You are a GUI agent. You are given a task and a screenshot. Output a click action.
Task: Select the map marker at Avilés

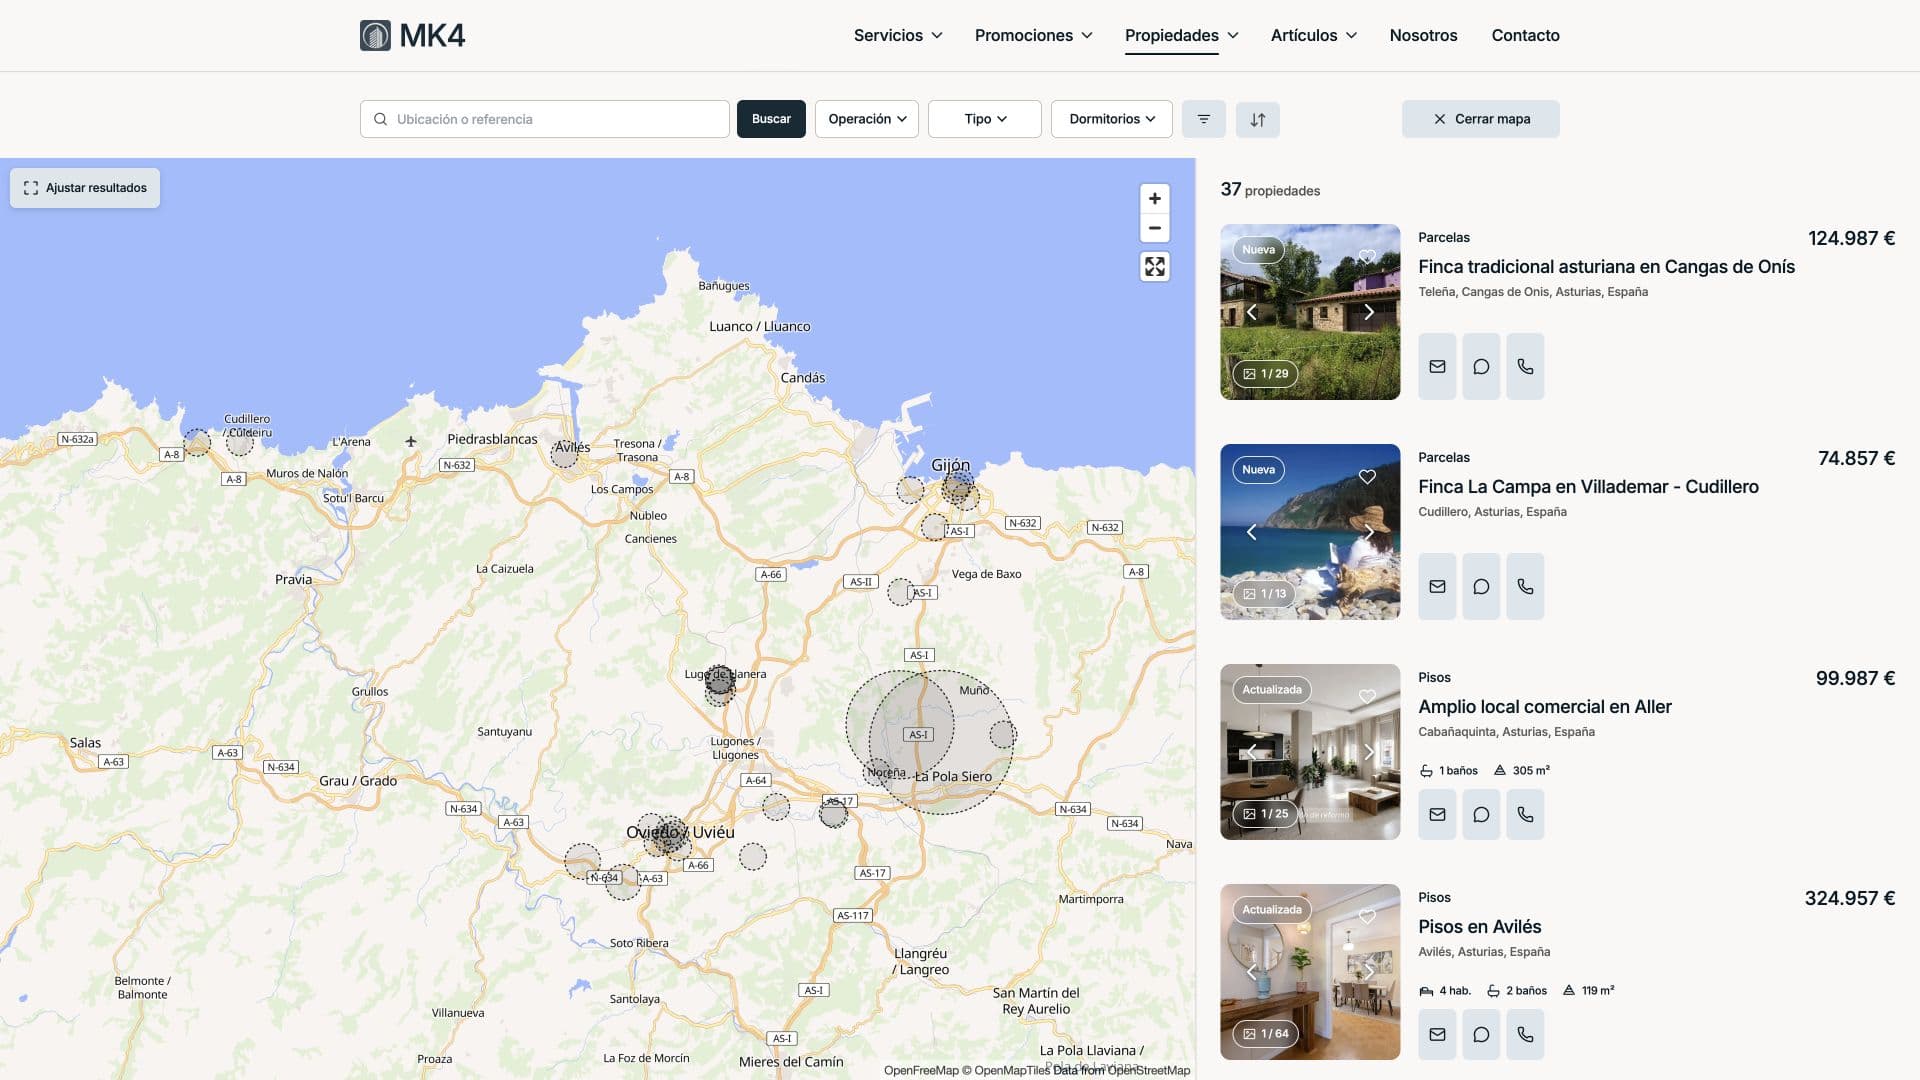[564, 453]
